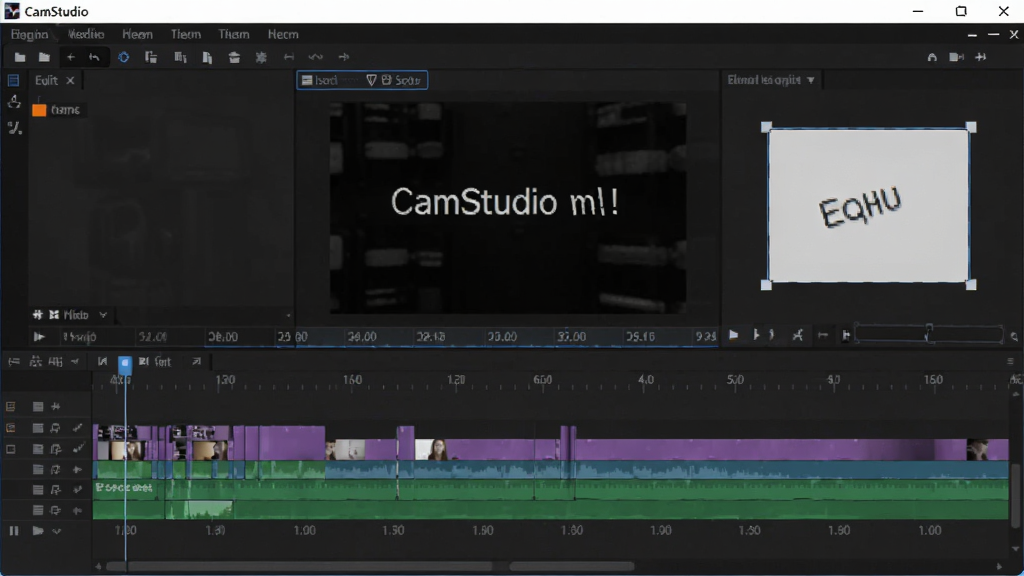Open the blue list panel icon in sidebar

(13, 80)
